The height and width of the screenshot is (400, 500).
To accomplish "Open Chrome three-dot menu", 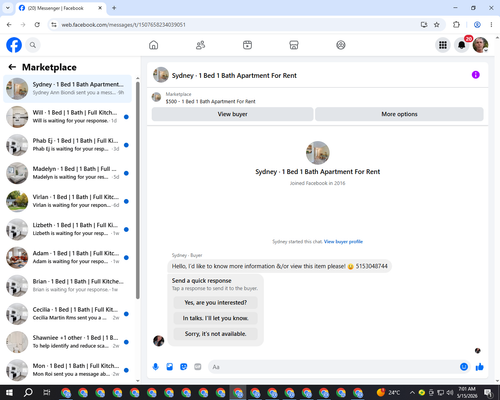I will (491, 25).
